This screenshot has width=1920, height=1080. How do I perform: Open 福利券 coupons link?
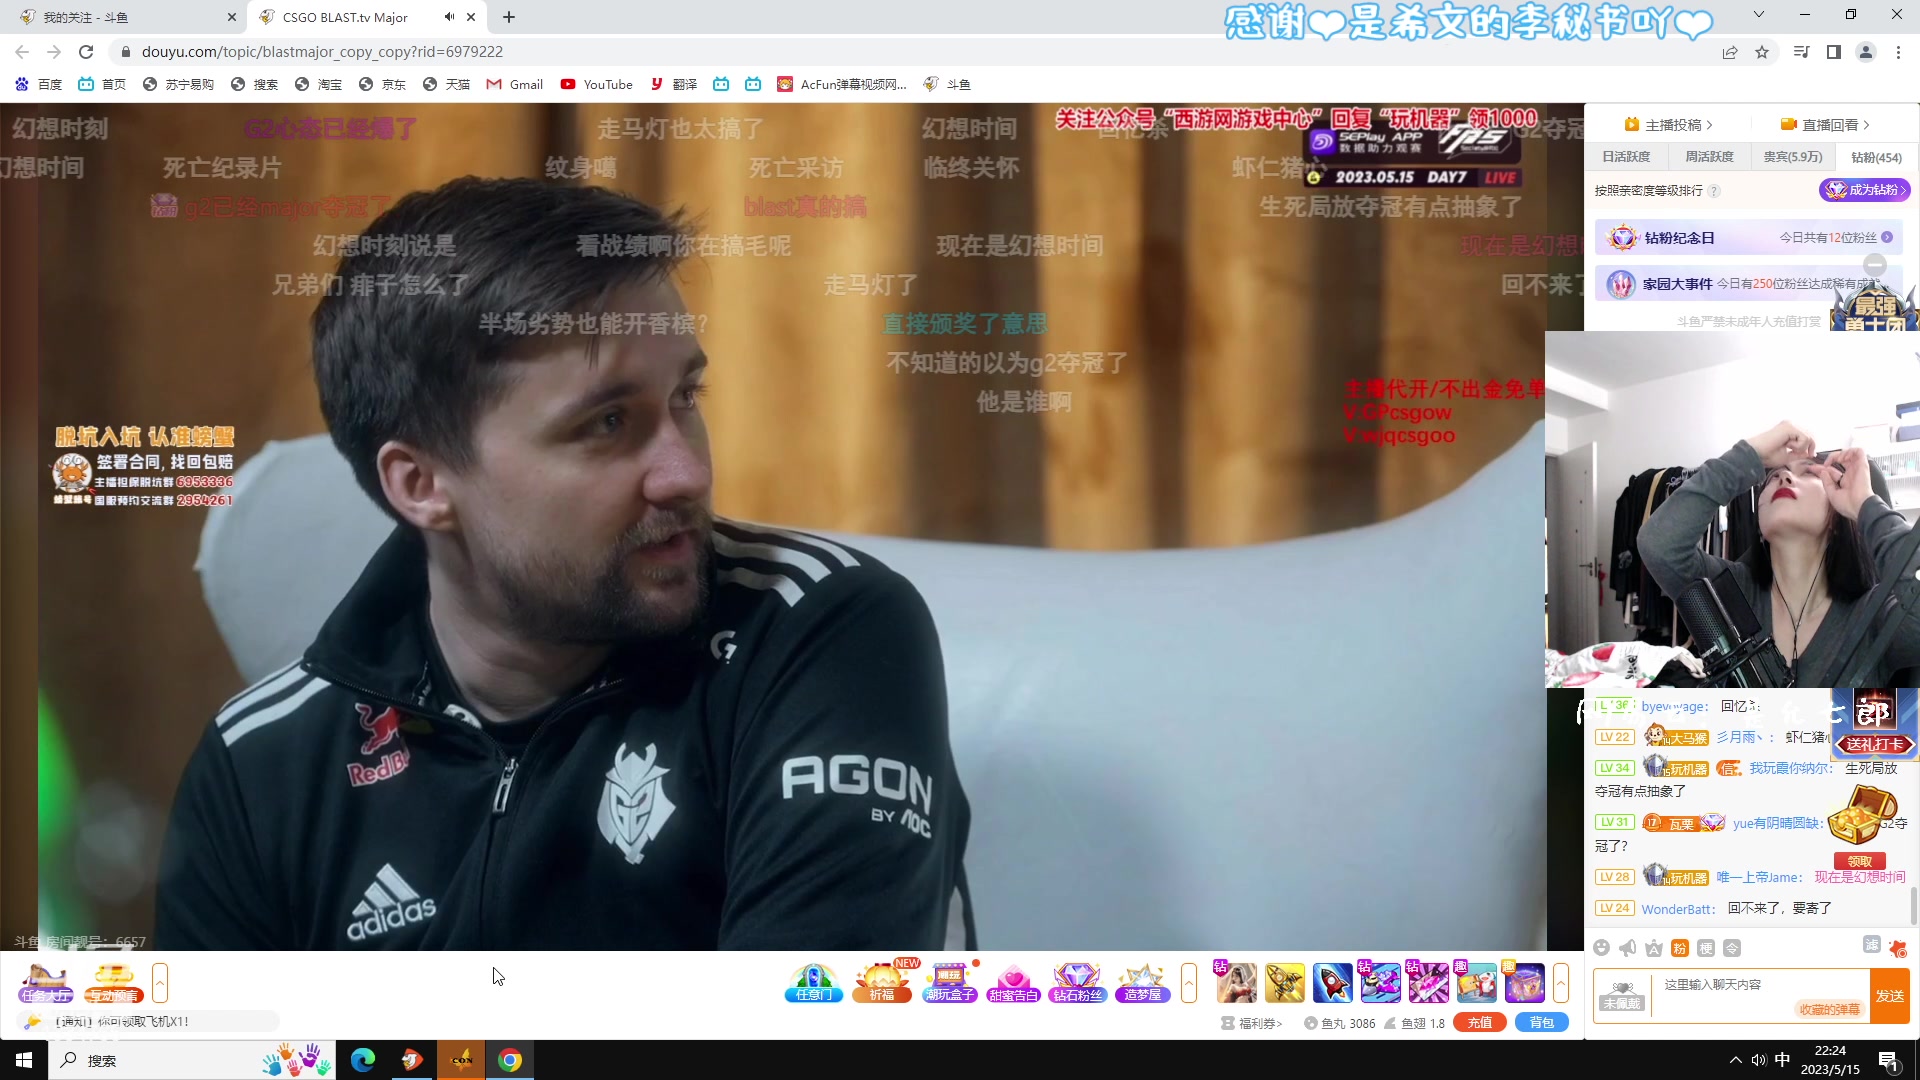point(1252,1023)
